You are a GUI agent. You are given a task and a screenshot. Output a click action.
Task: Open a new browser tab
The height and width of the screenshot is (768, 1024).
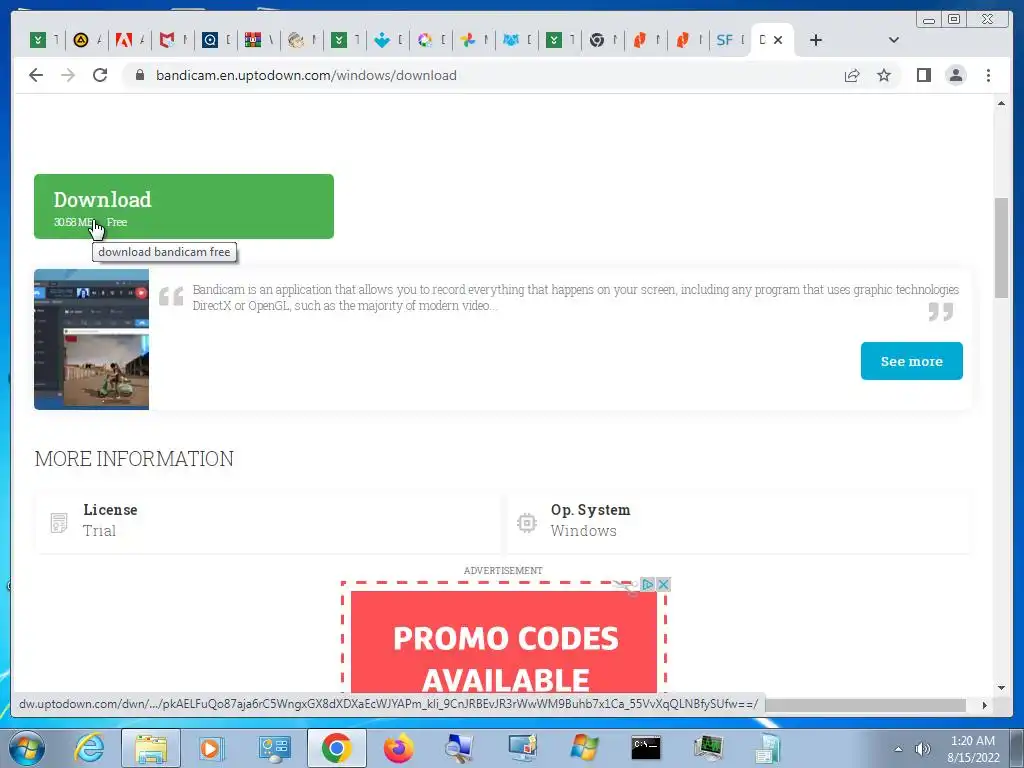tap(816, 40)
